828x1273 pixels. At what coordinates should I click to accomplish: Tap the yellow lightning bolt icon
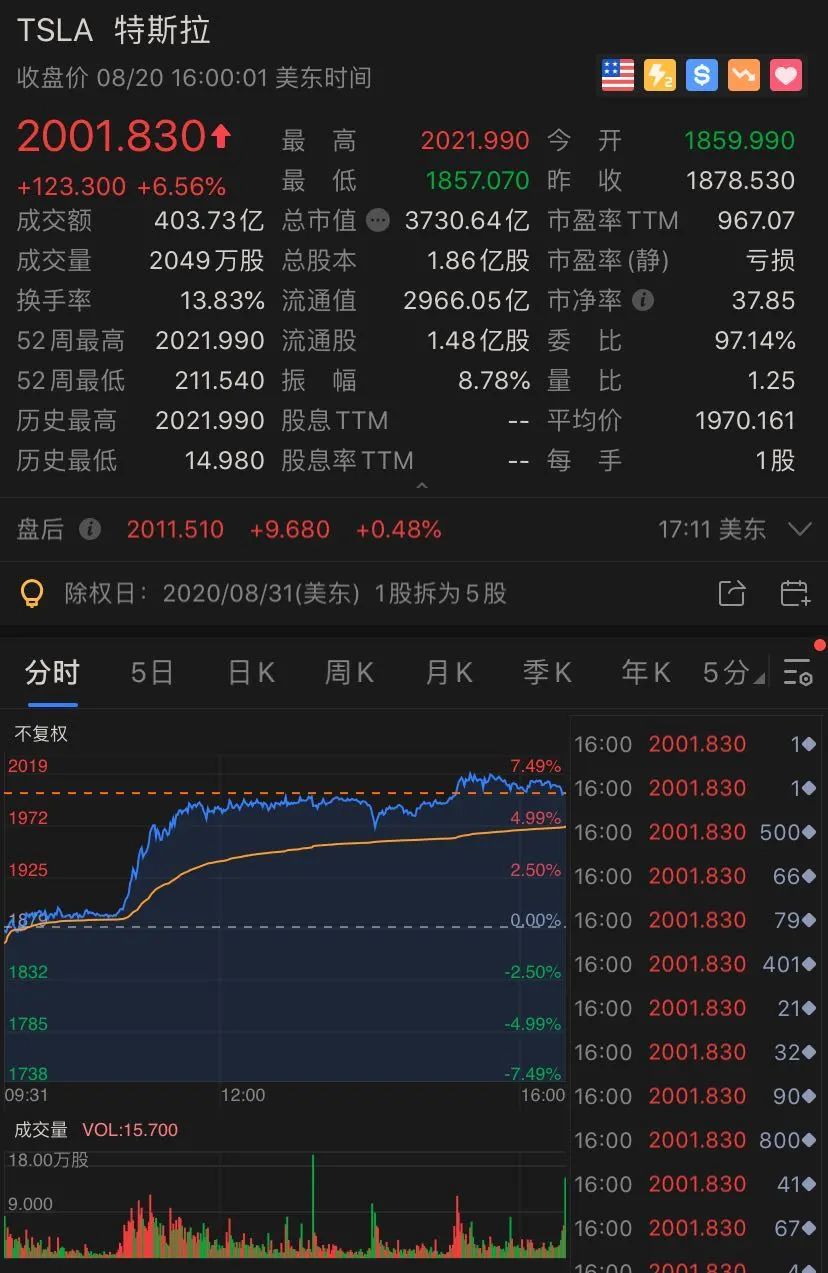[660, 76]
